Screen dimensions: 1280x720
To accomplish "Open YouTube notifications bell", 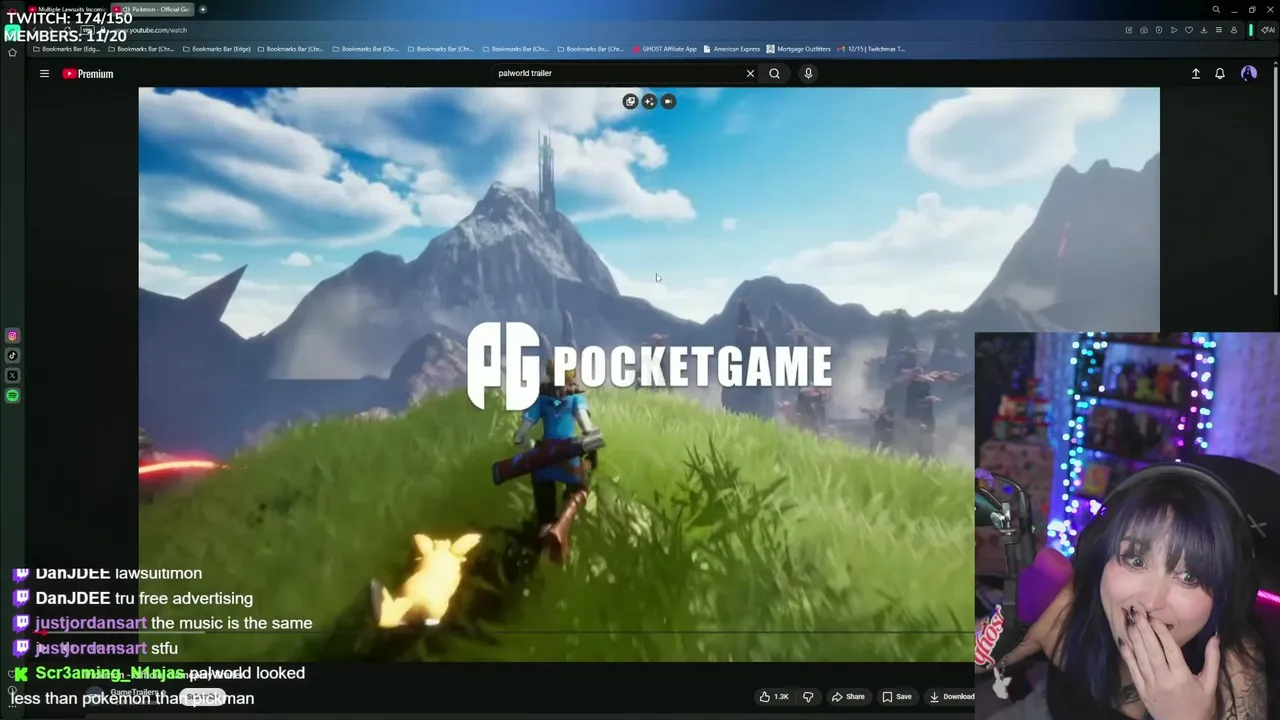I will point(1220,73).
